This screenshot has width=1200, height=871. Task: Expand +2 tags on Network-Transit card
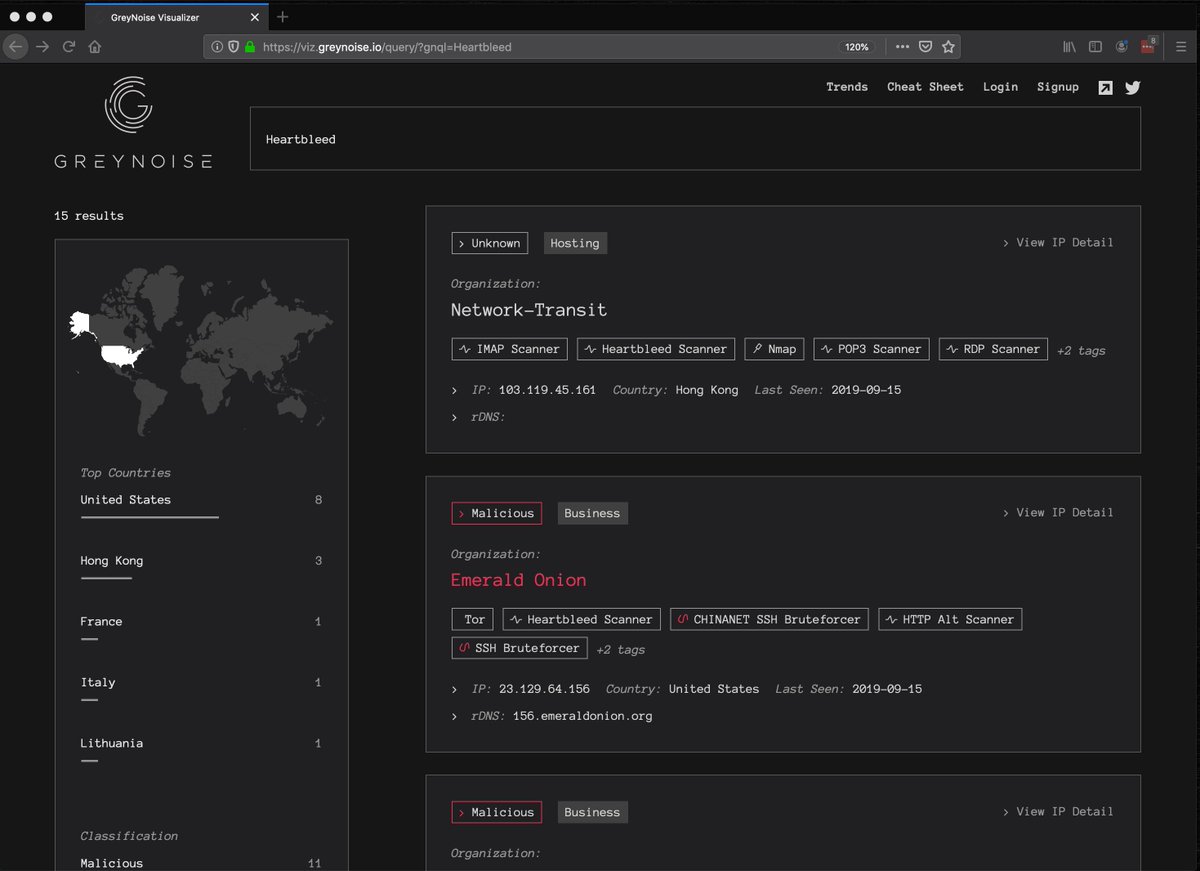point(1081,351)
